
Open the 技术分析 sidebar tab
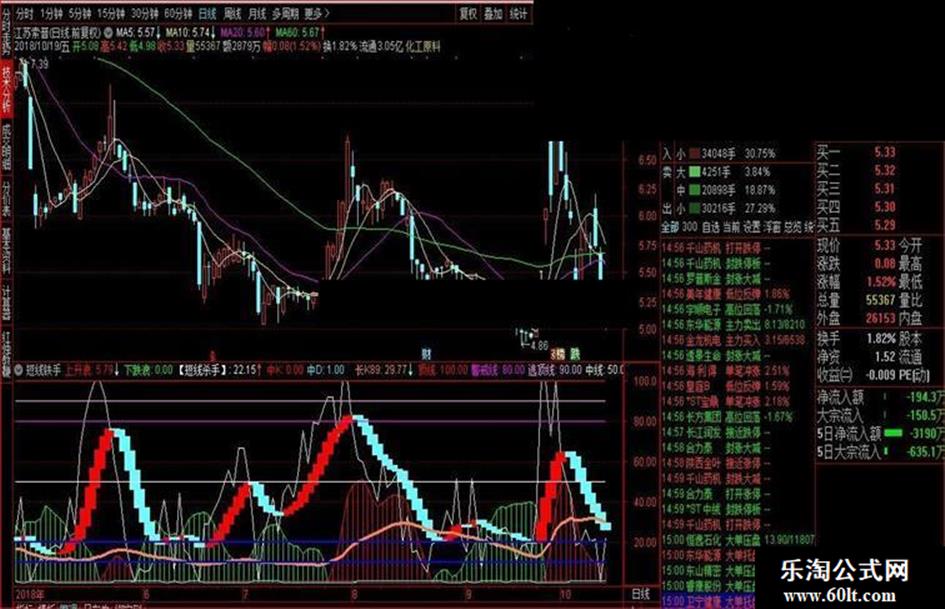click(x=6, y=89)
